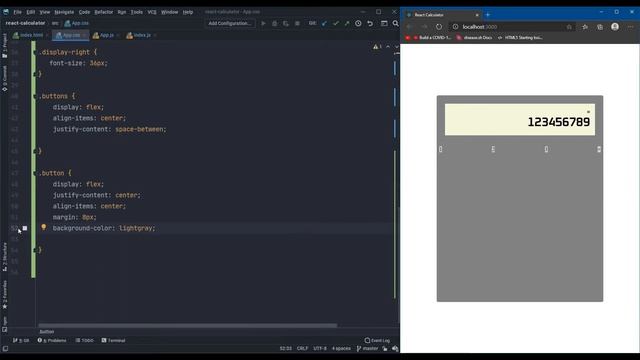640x360 pixels.
Task: Open new browser tab plus button
Action: (488, 15)
